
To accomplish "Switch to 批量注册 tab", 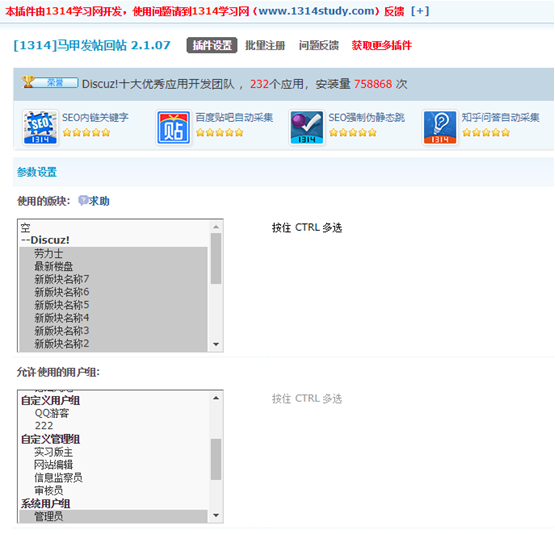I will 265,45.
